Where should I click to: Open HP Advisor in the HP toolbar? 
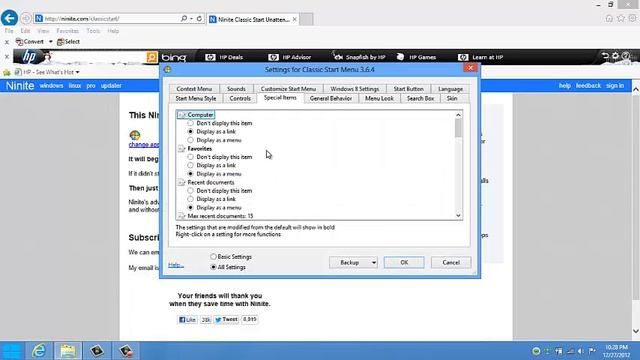290,57
